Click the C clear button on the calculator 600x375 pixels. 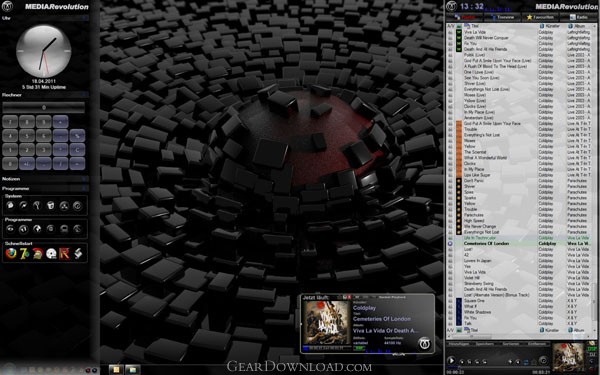[77, 149]
